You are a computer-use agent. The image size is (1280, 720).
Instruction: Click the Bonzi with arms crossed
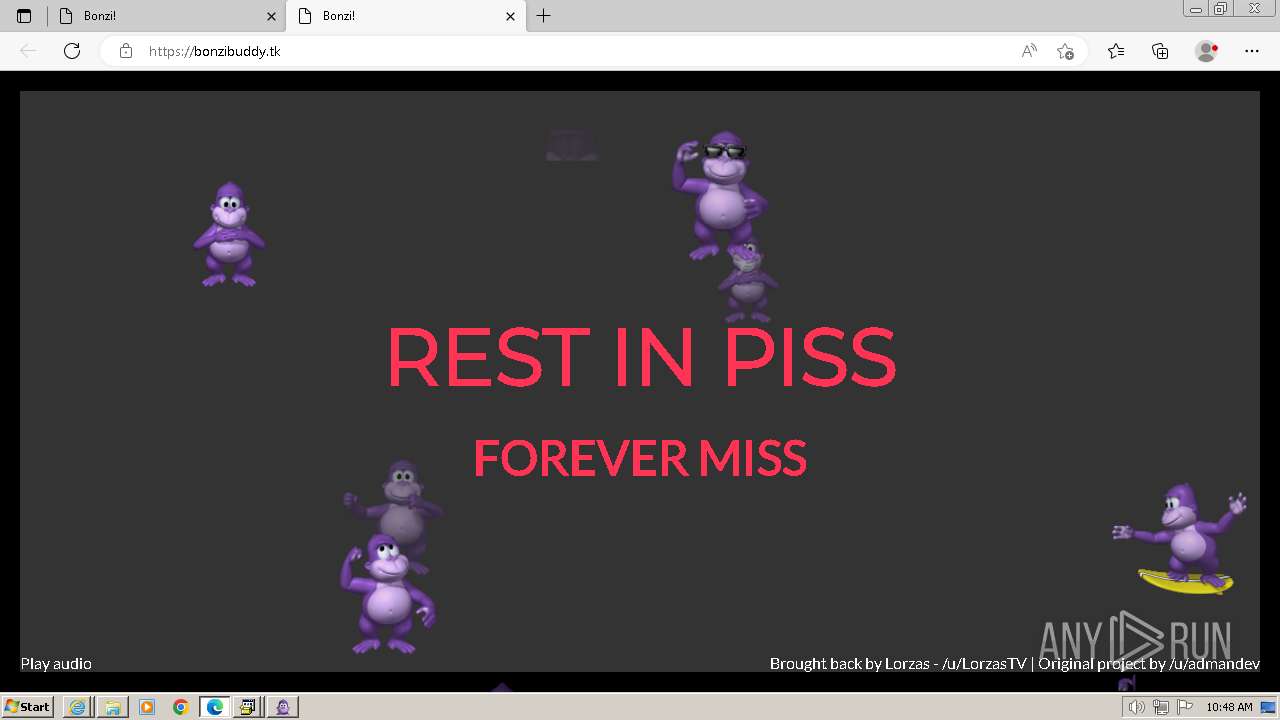(x=229, y=235)
